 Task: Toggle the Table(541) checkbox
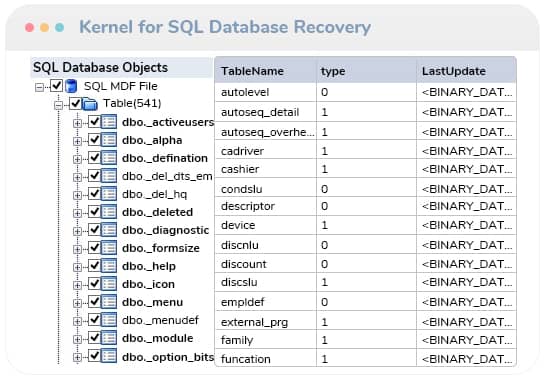[75, 103]
